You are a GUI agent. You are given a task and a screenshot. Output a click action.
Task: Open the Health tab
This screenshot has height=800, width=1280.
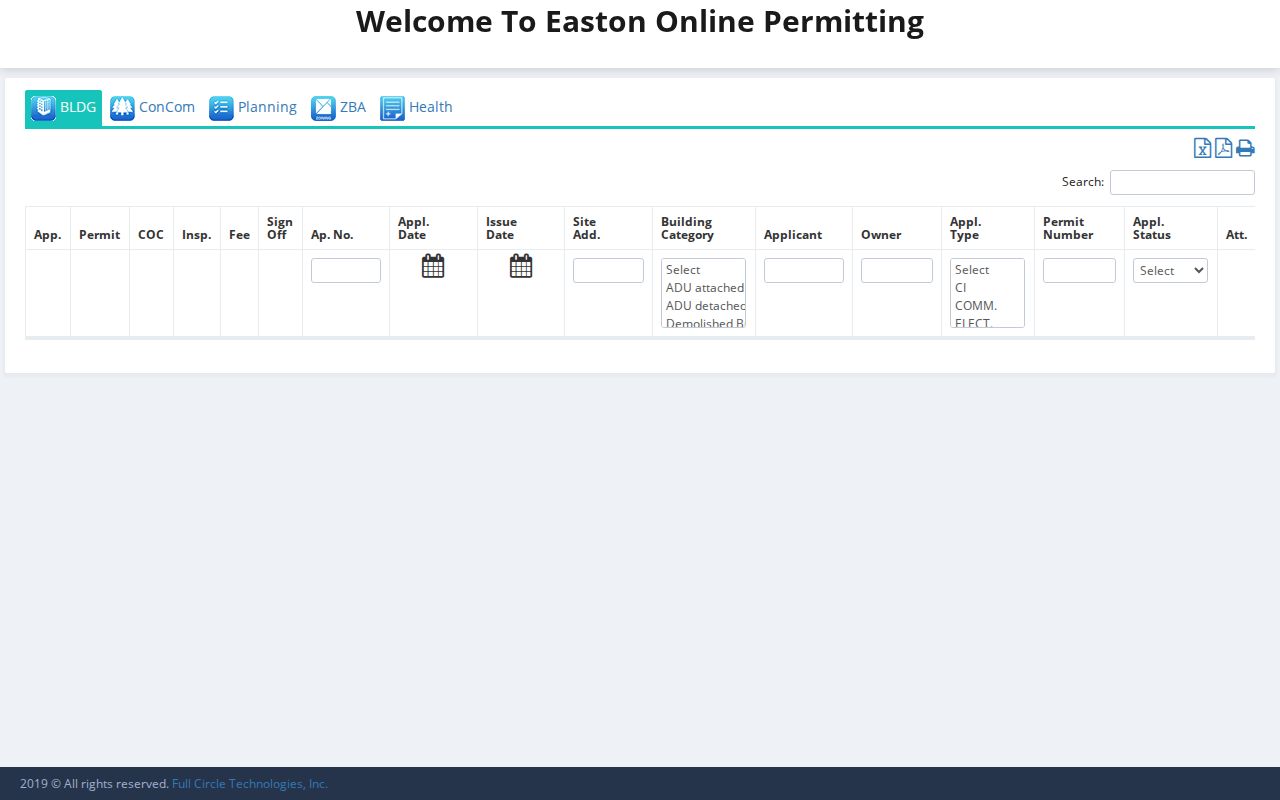pos(417,108)
